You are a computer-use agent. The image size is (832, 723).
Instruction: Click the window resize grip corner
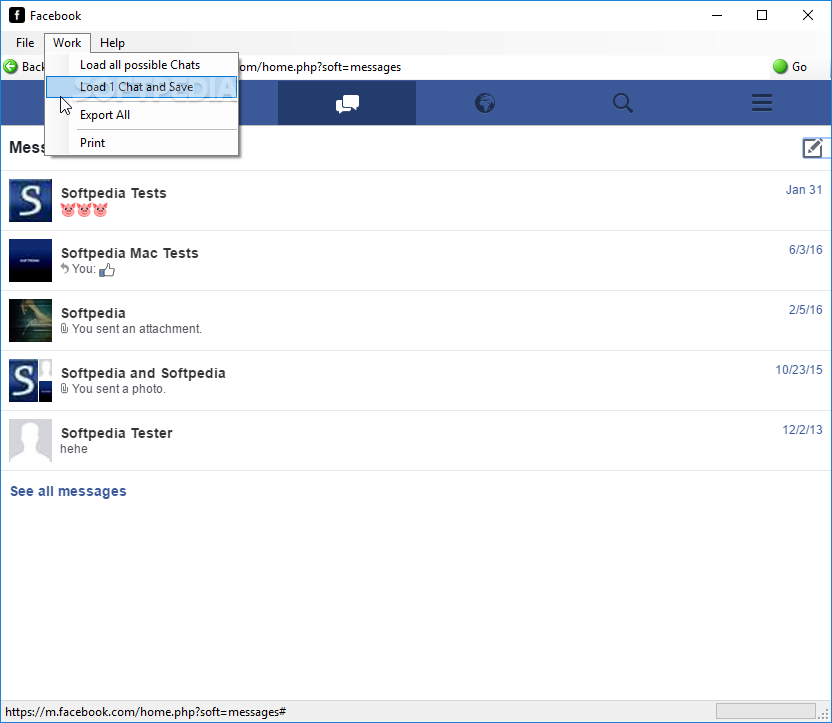pos(825,715)
